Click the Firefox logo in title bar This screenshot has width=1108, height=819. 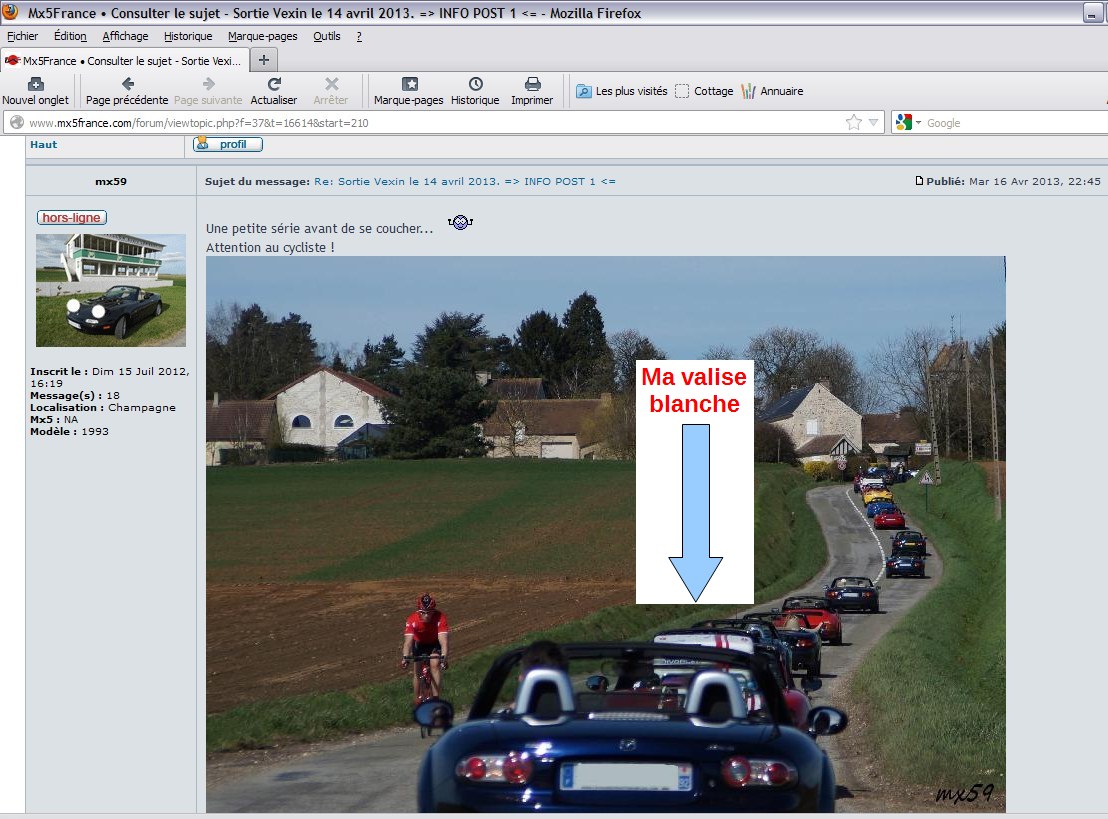coord(11,12)
